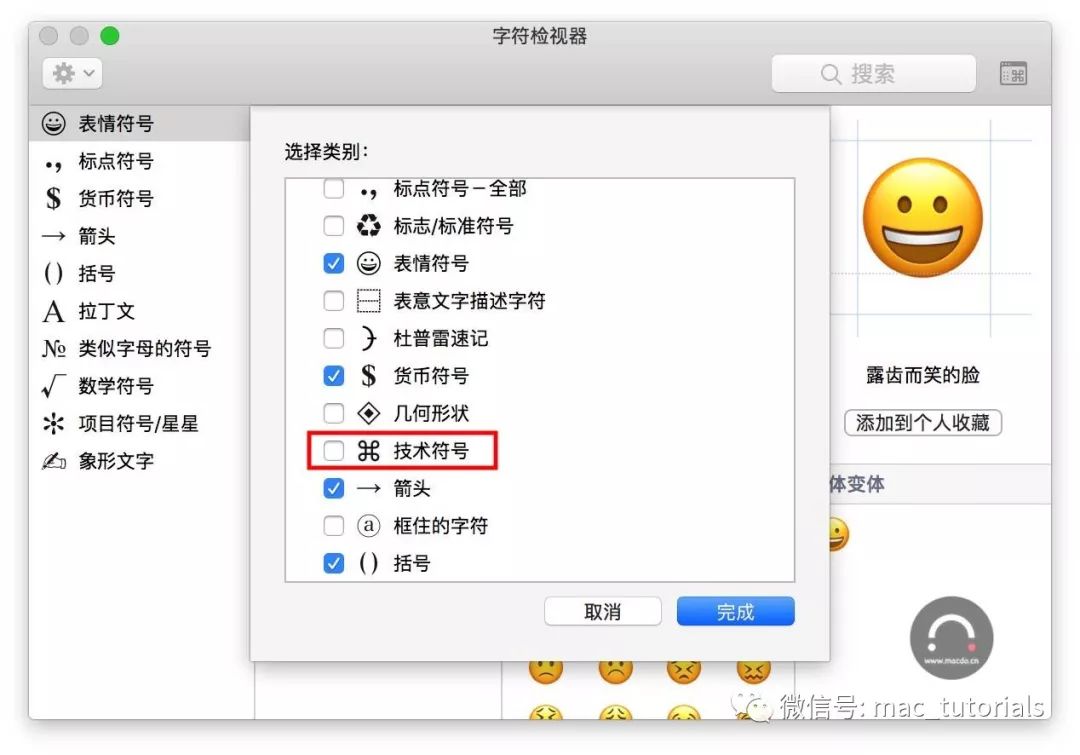
Task: Select 类似字母的符号 letterlike symbols in sidebar
Action: (139, 349)
